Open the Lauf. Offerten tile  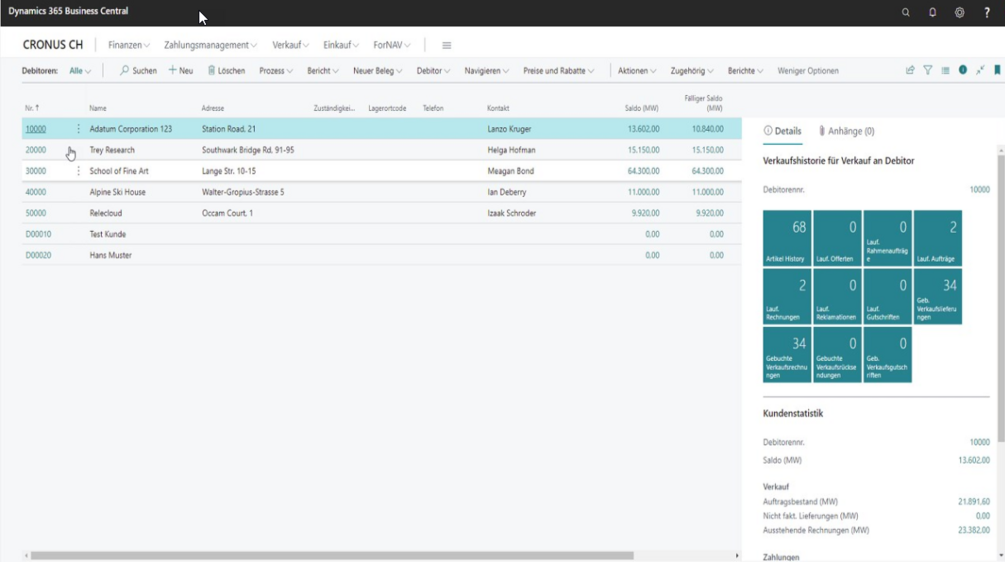[x=837, y=238]
